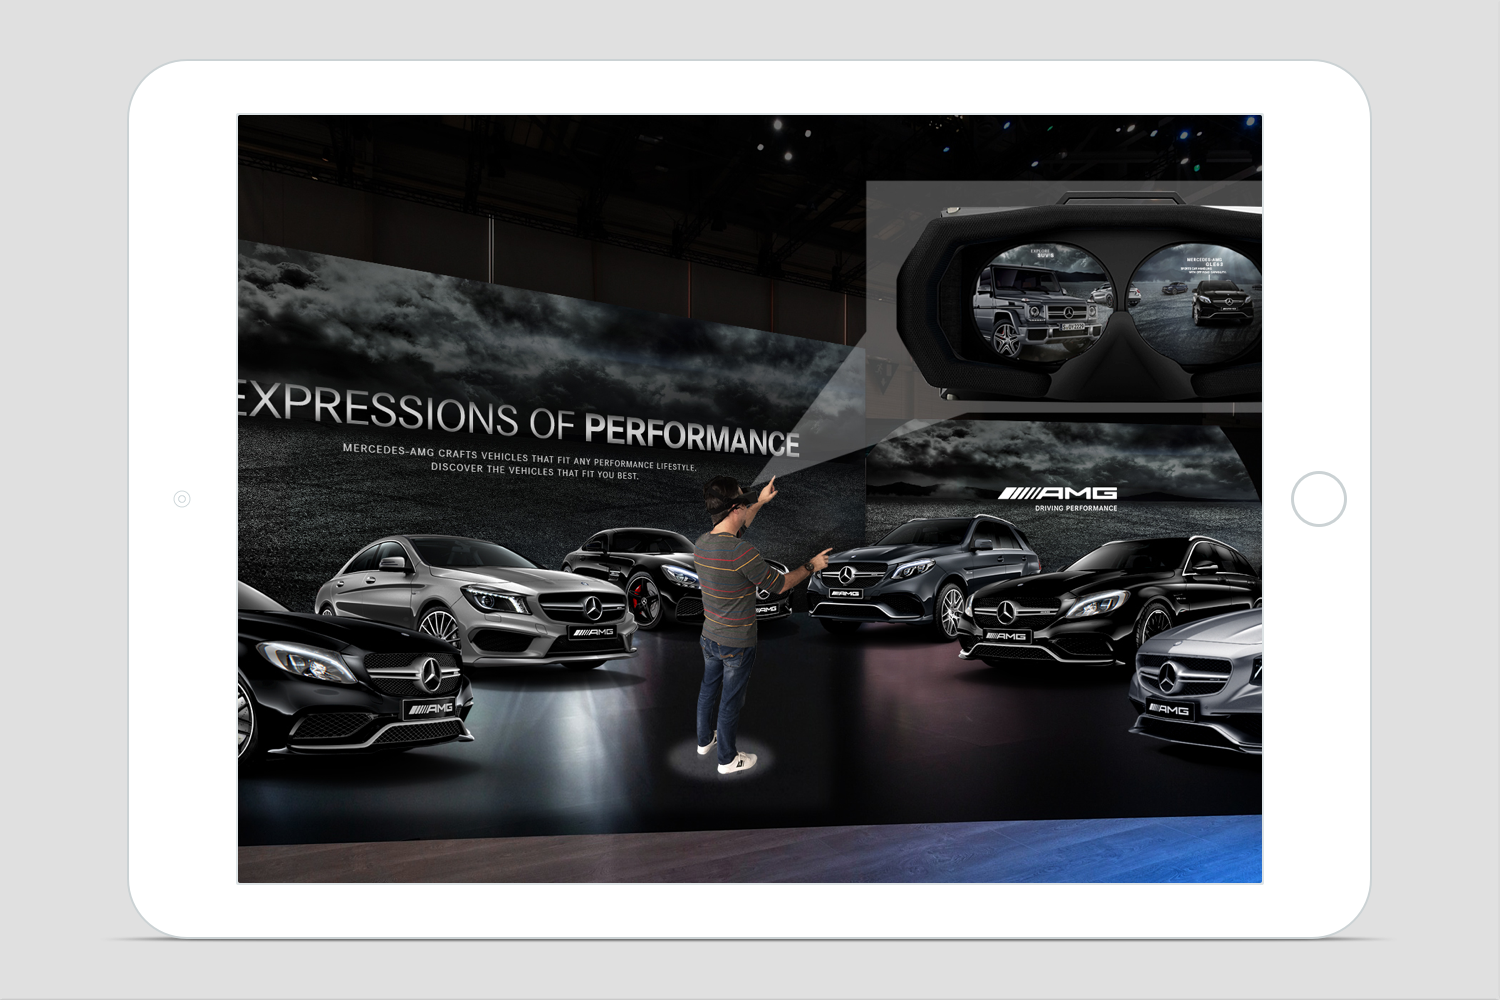Click the "DRIVING PERFORMANCE" tagline
This screenshot has height=1000, width=1500.
[x=1076, y=509]
